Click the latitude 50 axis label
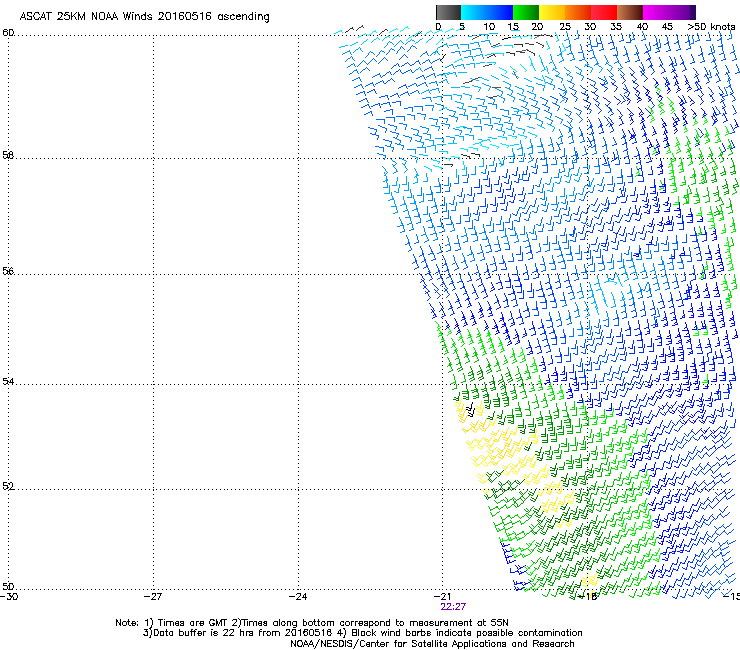 click(8, 586)
